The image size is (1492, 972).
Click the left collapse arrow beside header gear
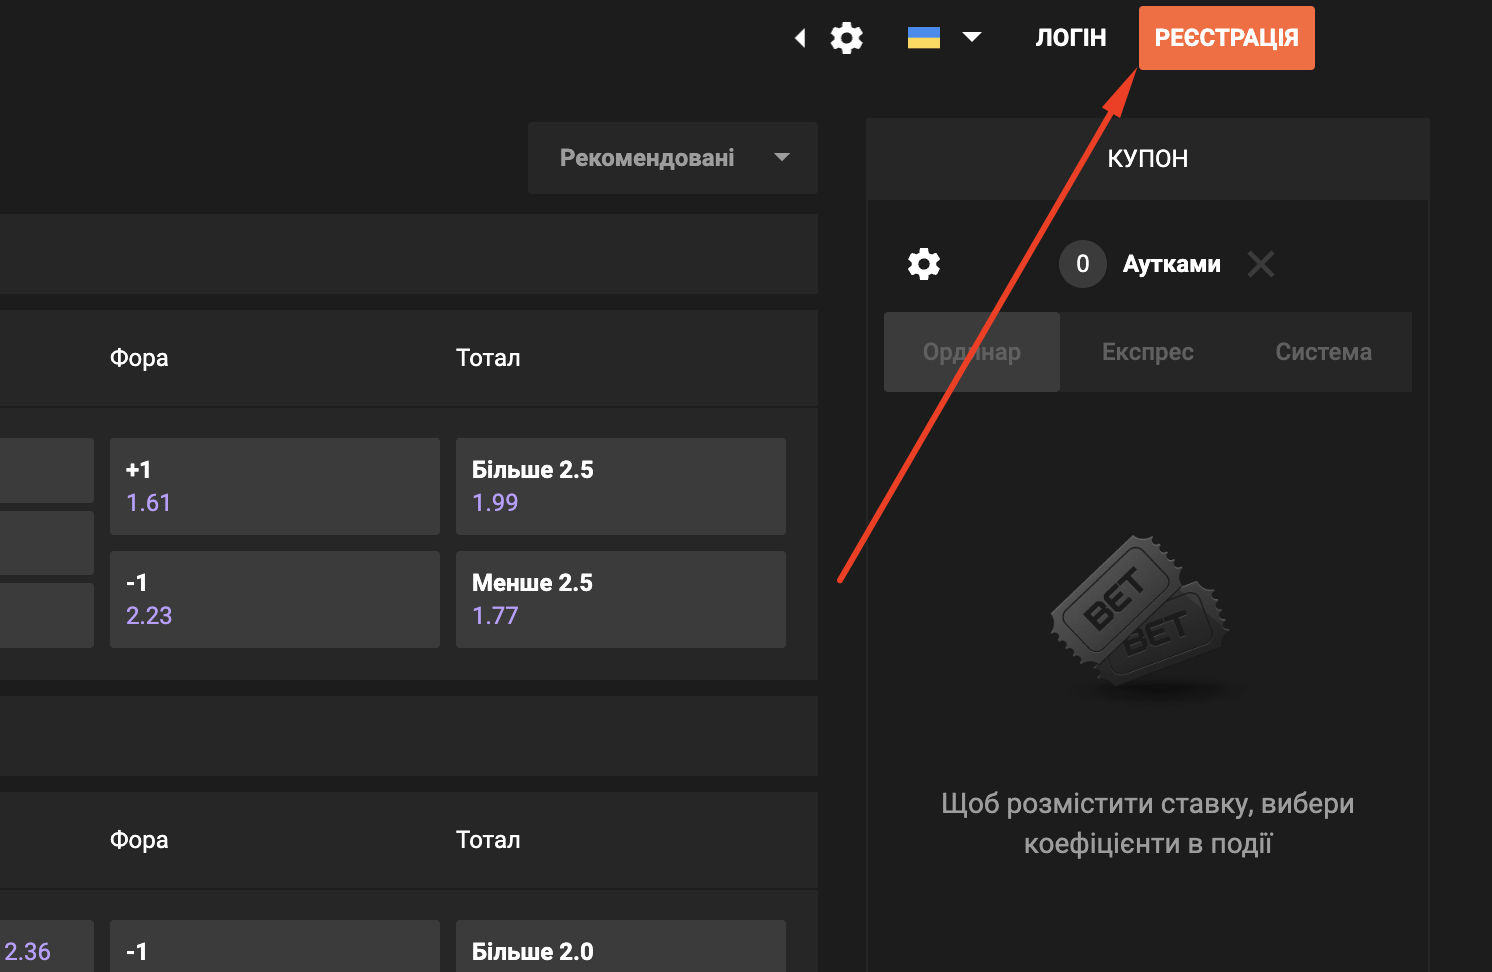(x=800, y=38)
